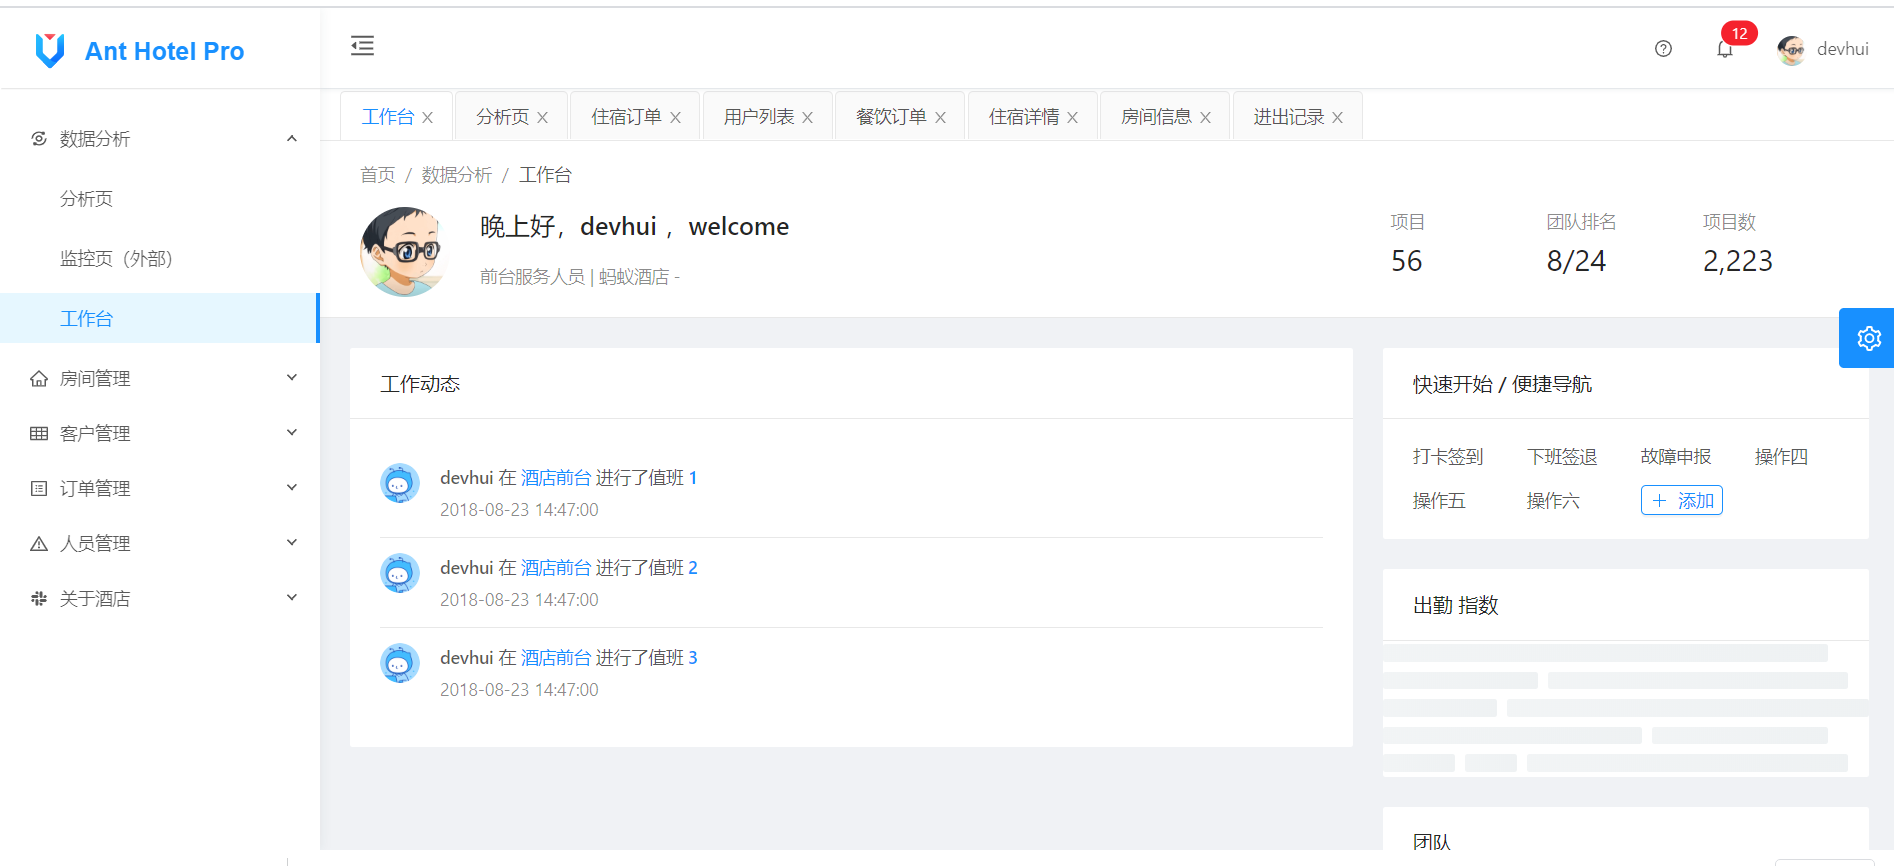
Task: Open 酒店前台 link in 值班 3 entry
Action: (556, 658)
